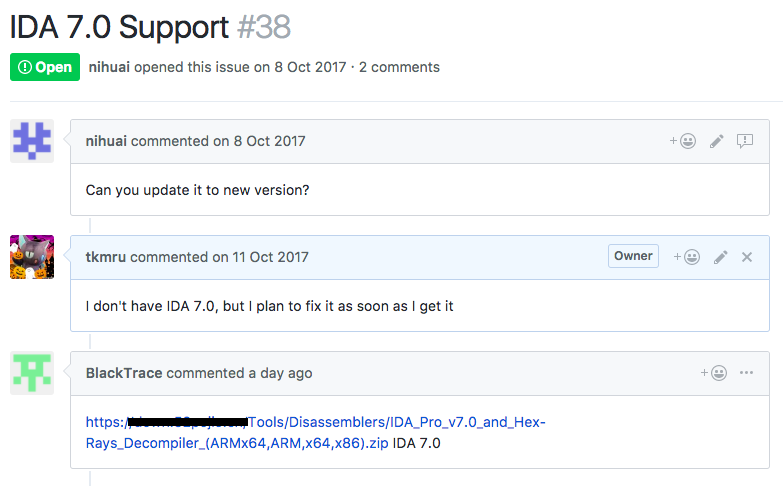This screenshot has height=486, width=783.
Task: Click nihuai username in issue header
Action: 109,67
